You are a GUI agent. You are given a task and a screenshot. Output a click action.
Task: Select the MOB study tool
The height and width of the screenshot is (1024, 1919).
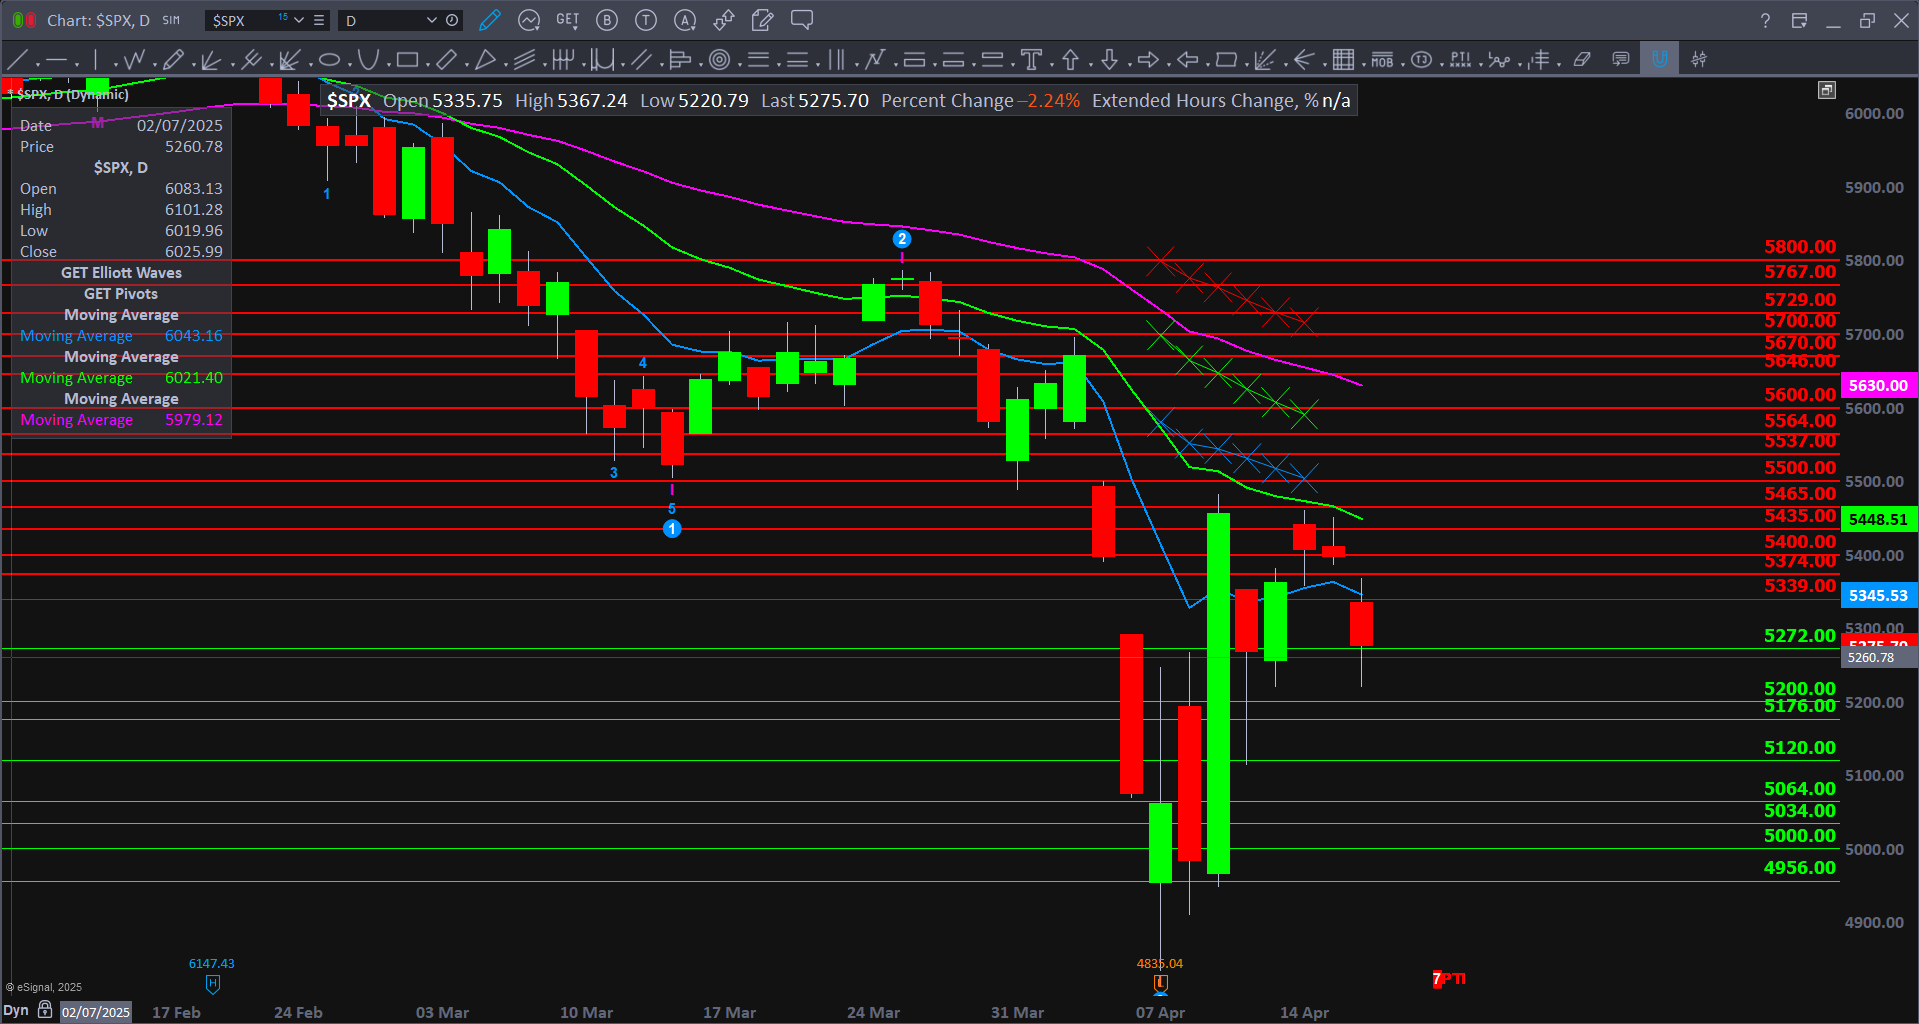tap(1382, 60)
